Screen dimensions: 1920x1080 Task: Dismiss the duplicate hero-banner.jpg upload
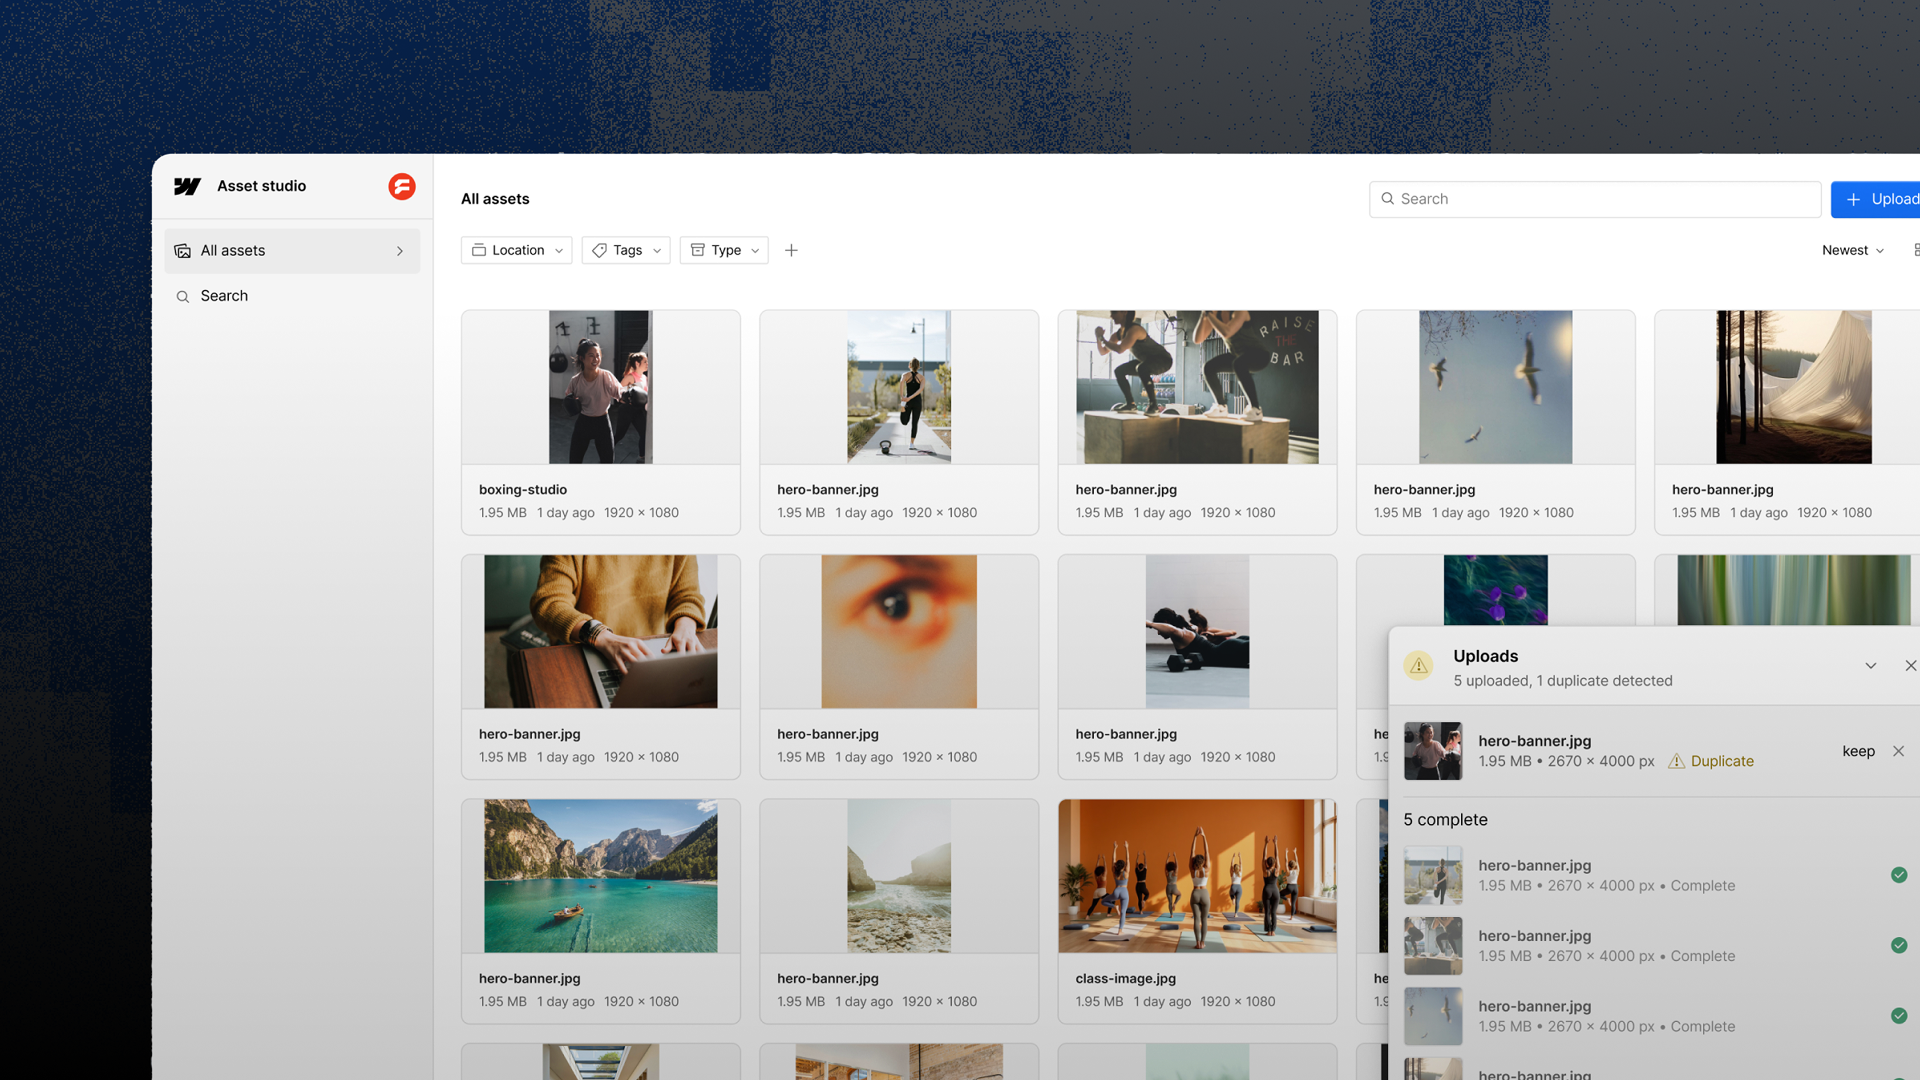(1898, 751)
